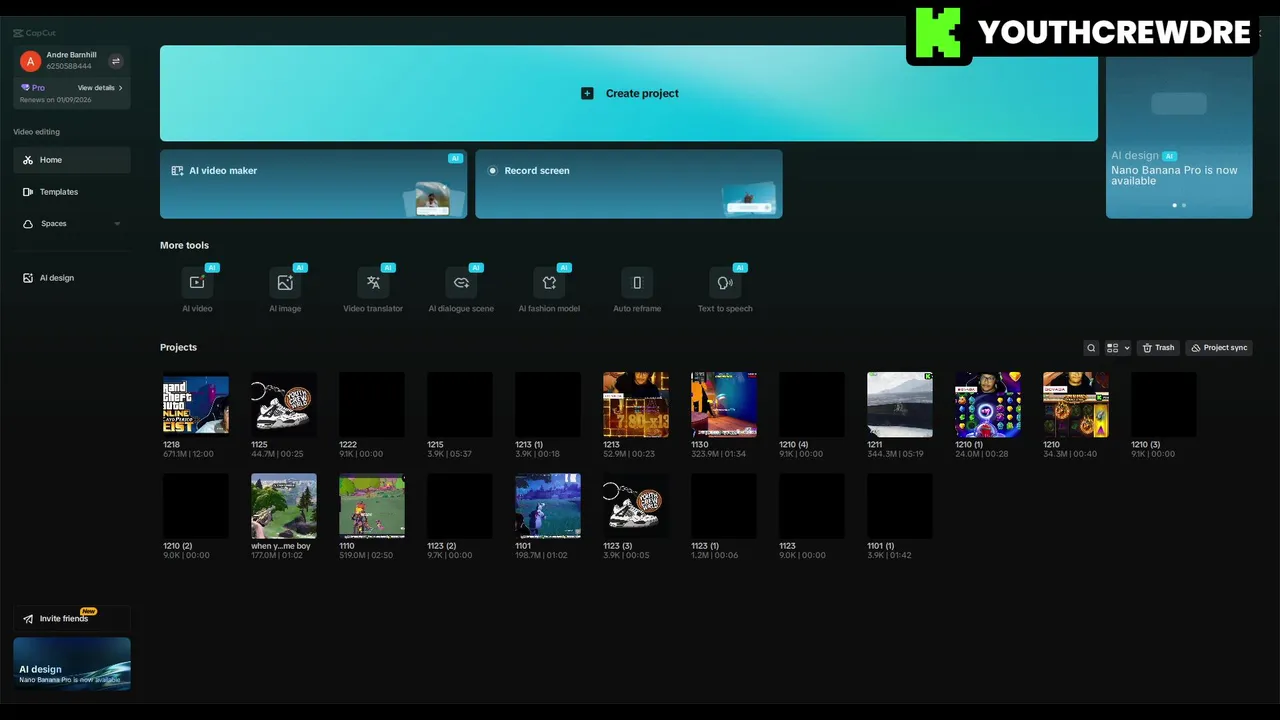This screenshot has height=720, width=1280.
Task: Open the AI image tool
Action: point(285,283)
